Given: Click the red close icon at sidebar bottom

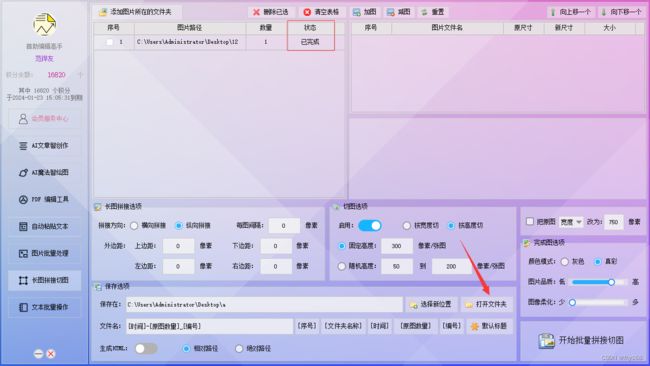Looking at the screenshot, I should pyautogui.click(x=51, y=354).
